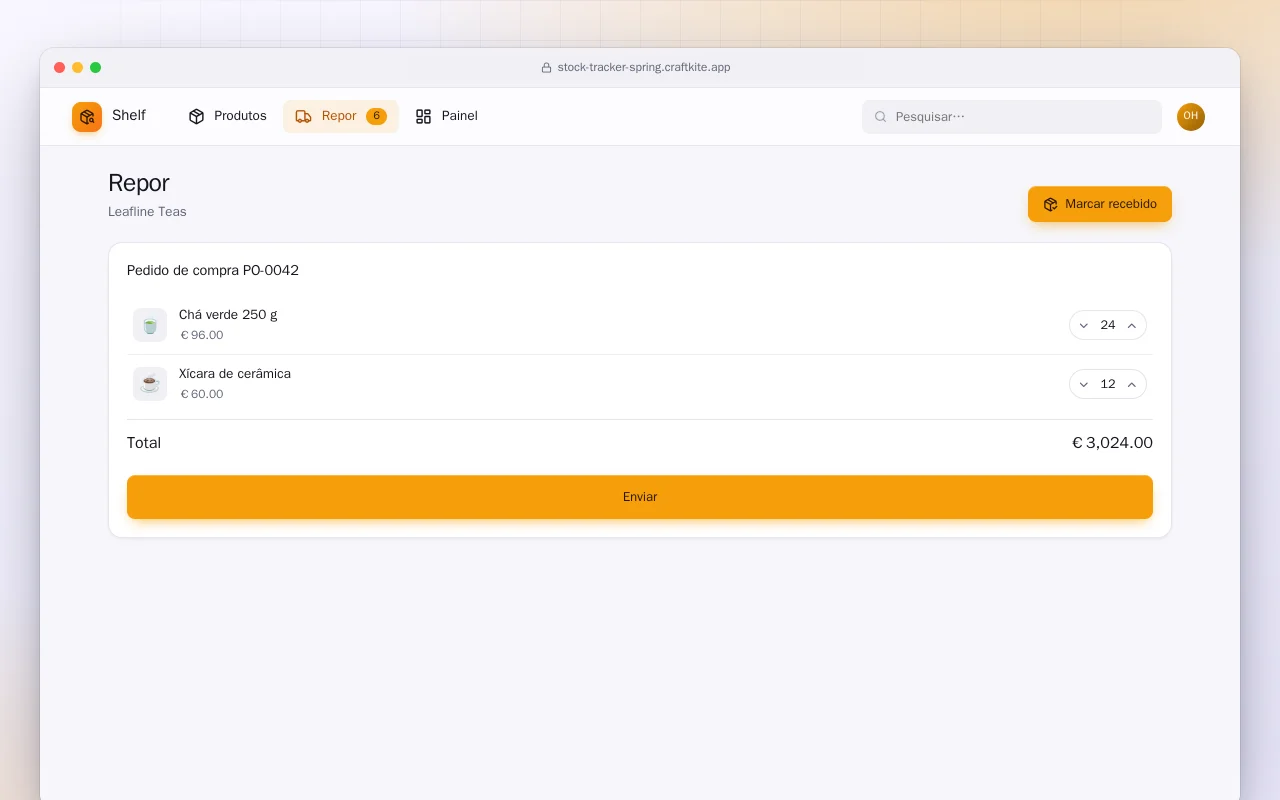Open the OH user avatar

pyautogui.click(x=1191, y=117)
